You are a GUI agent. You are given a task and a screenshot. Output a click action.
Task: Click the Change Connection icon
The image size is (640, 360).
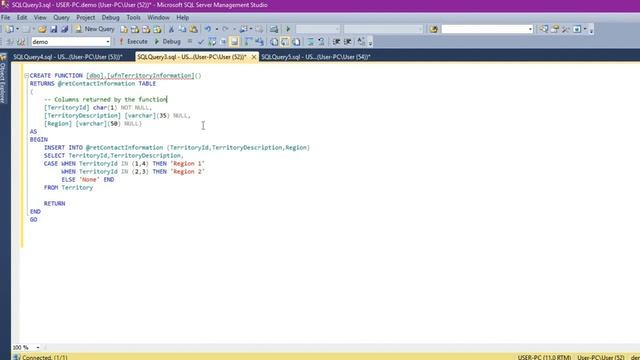[x=21, y=42]
